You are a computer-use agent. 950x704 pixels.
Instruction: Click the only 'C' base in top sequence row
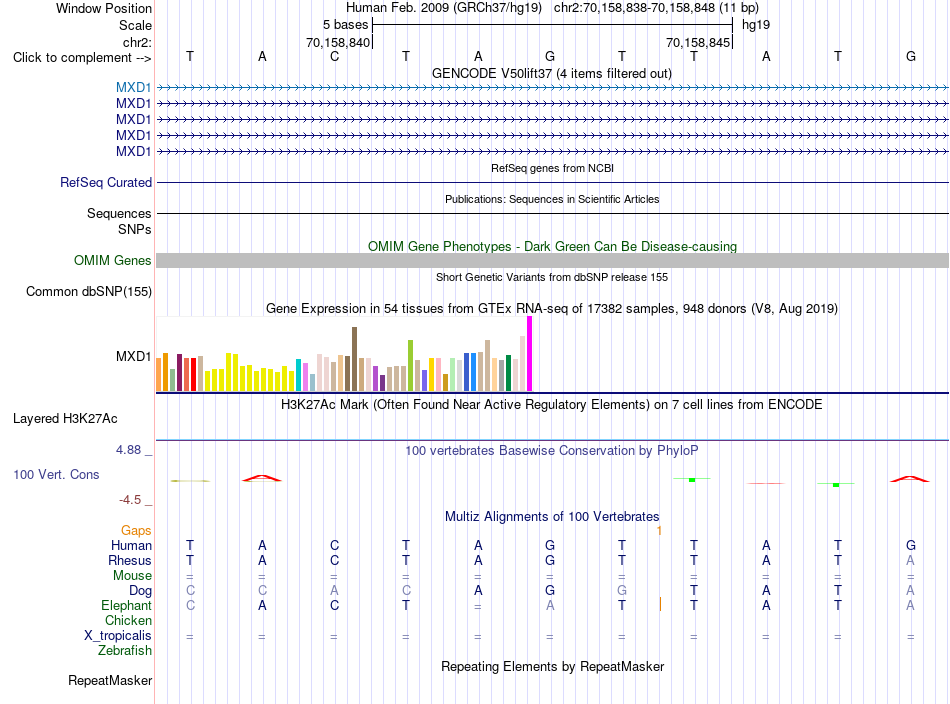[334, 56]
